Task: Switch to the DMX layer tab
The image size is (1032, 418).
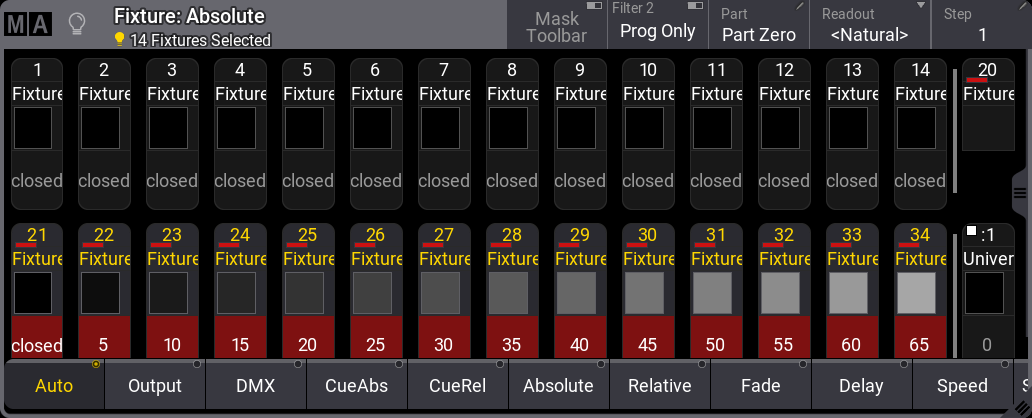Action: coord(256,386)
